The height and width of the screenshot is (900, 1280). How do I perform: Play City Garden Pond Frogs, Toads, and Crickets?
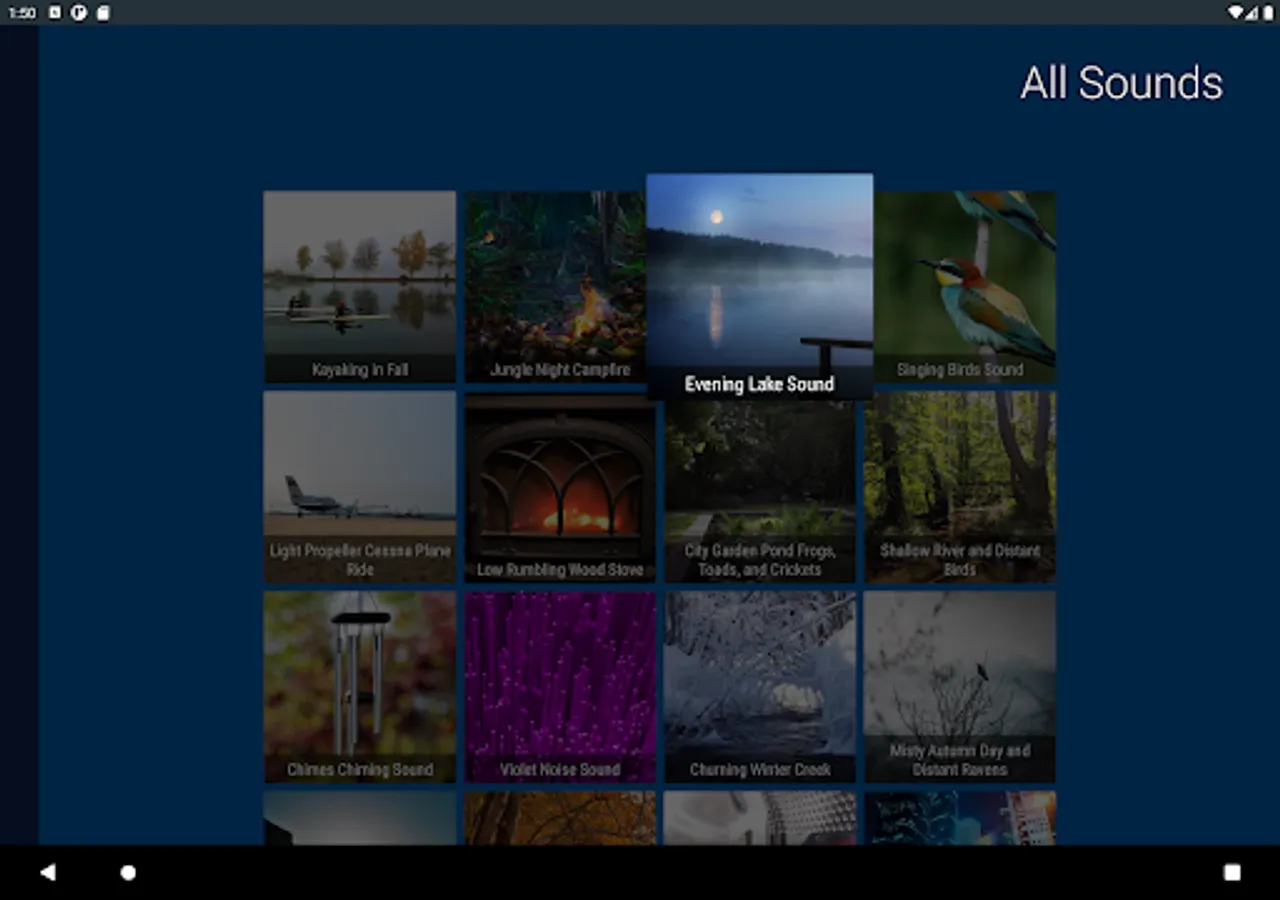pos(759,486)
